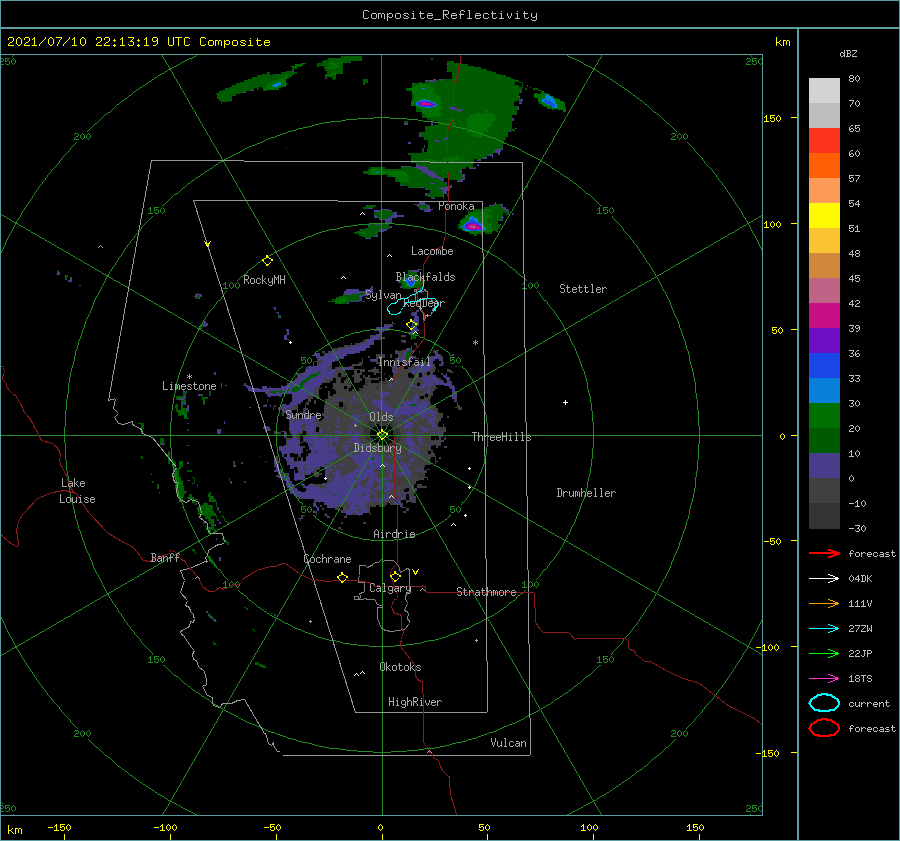Click the km unit label at top right
The height and width of the screenshot is (841, 900).
coord(782,42)
